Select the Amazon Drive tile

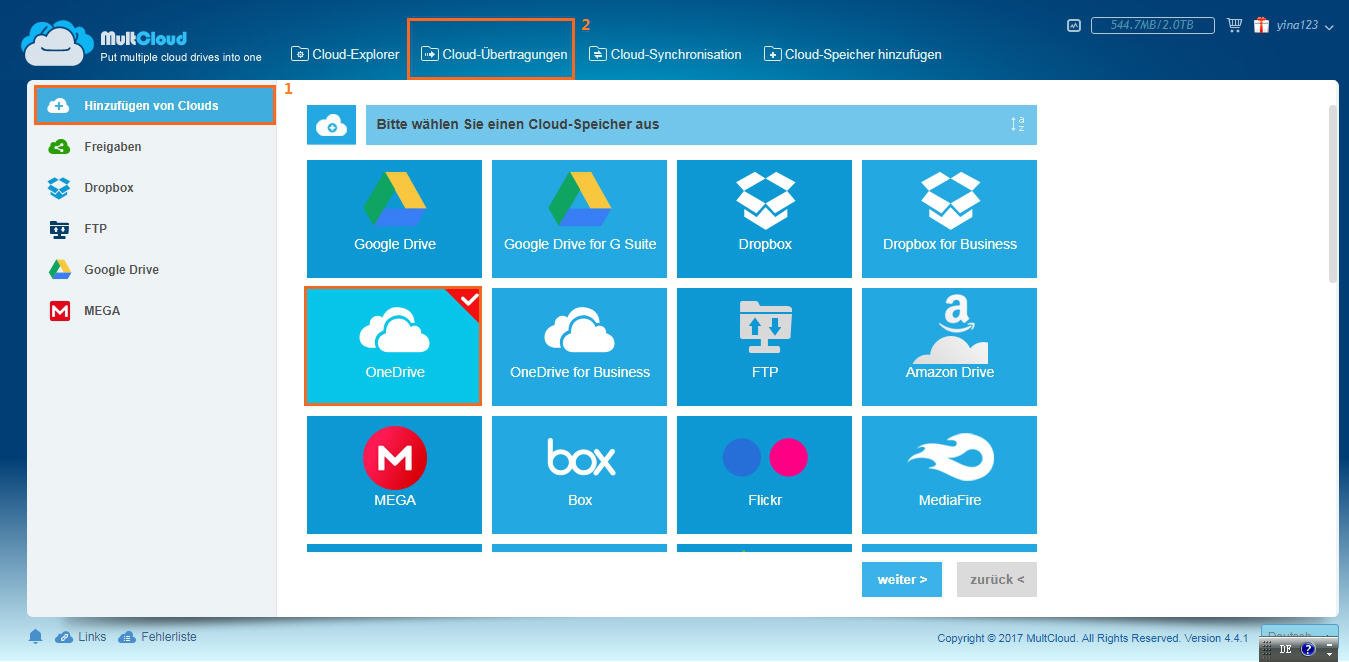(x=949, y=347)
